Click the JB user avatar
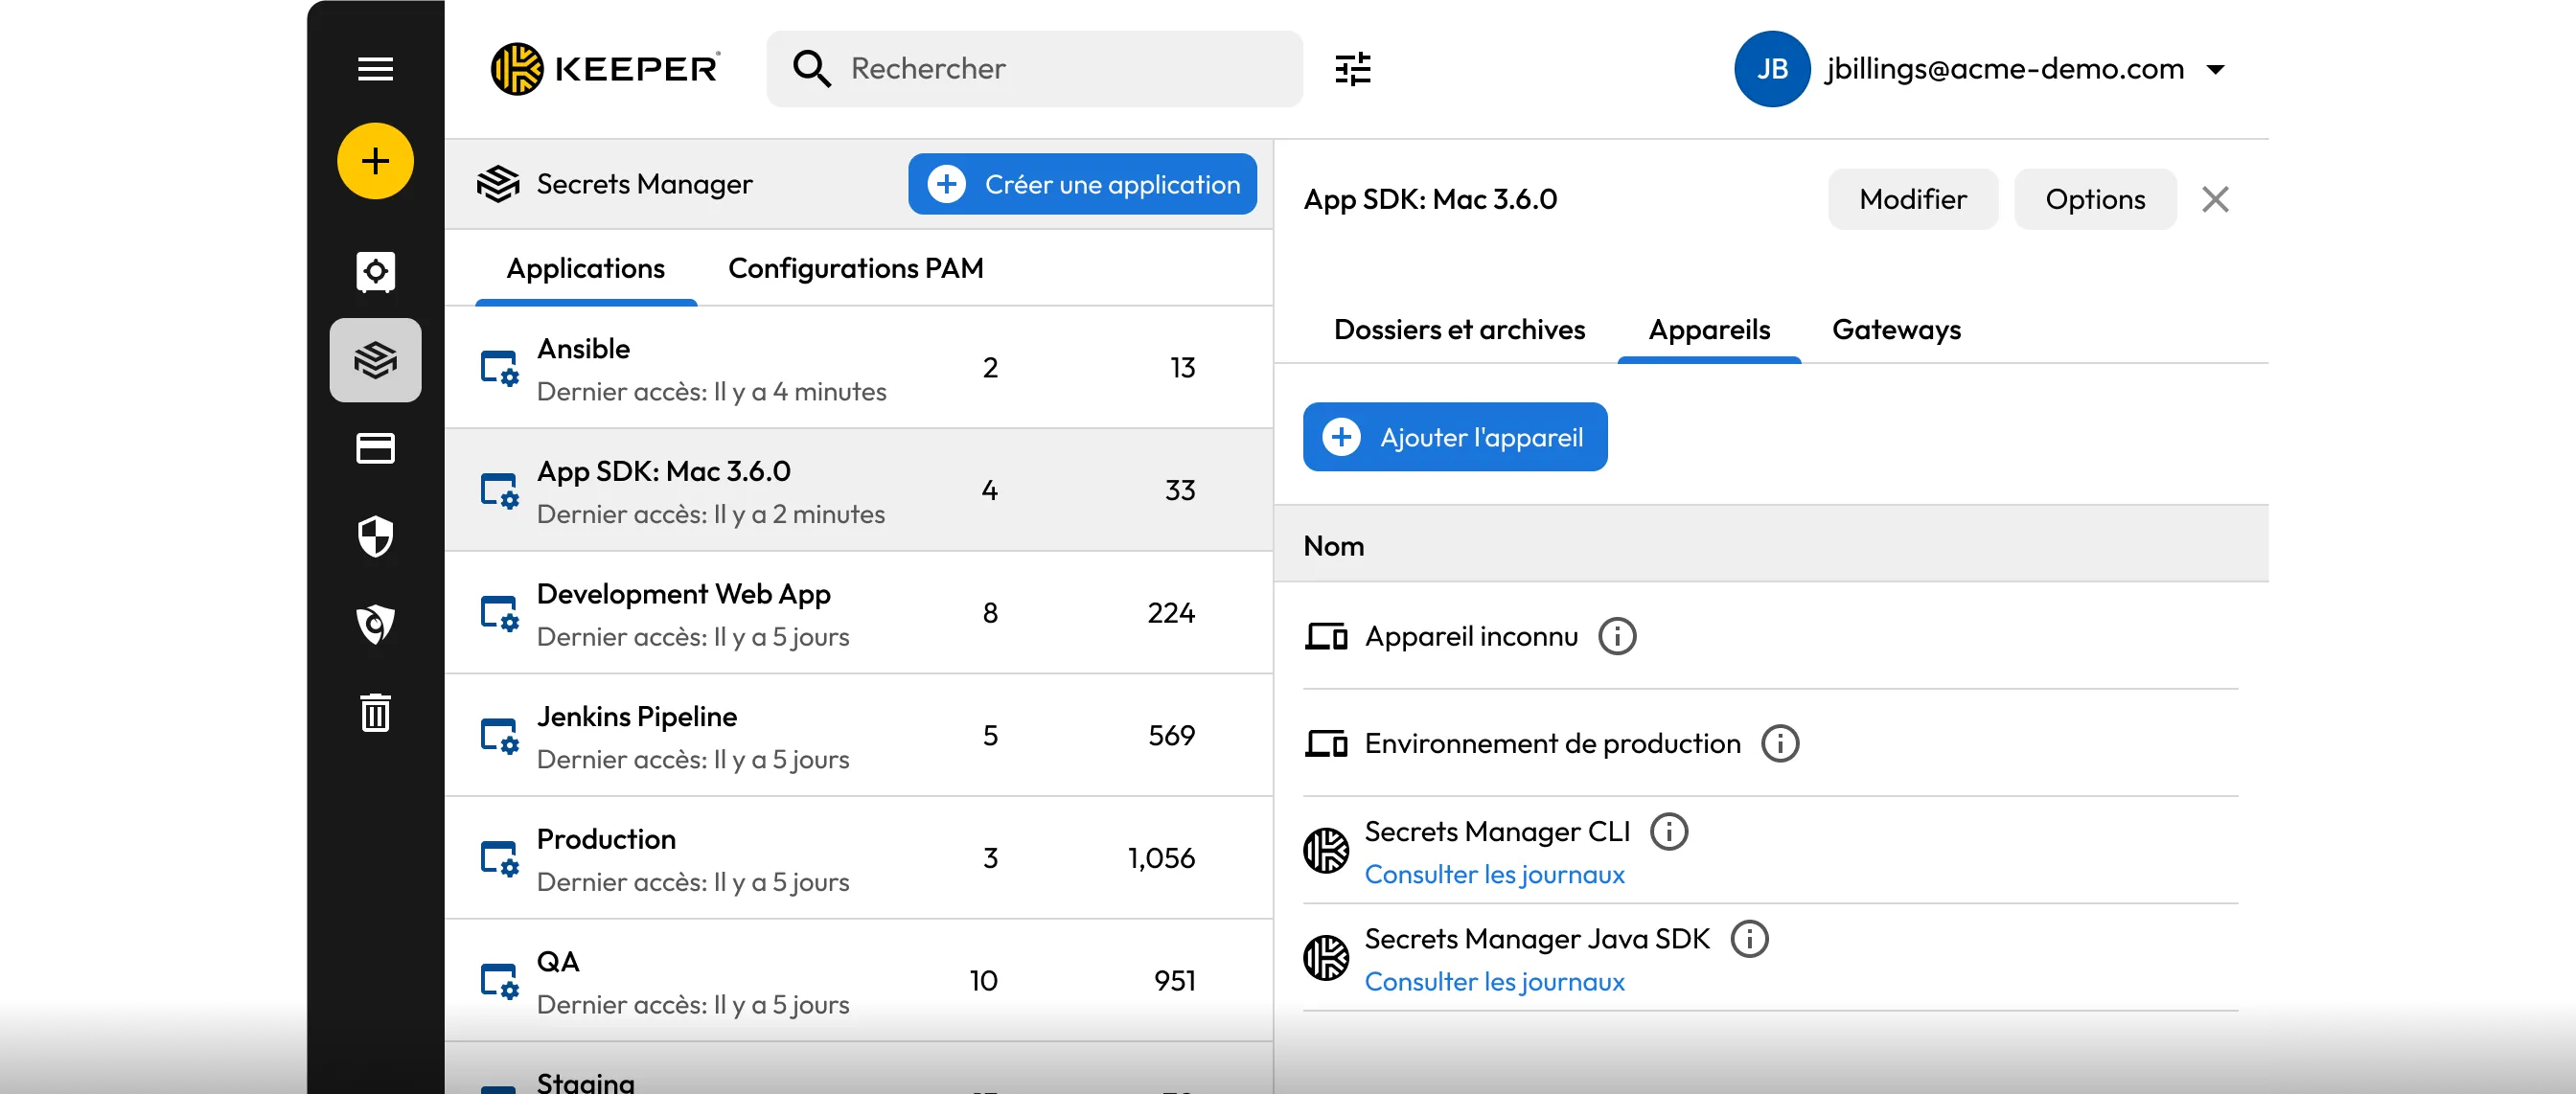 pos(1772,69)
